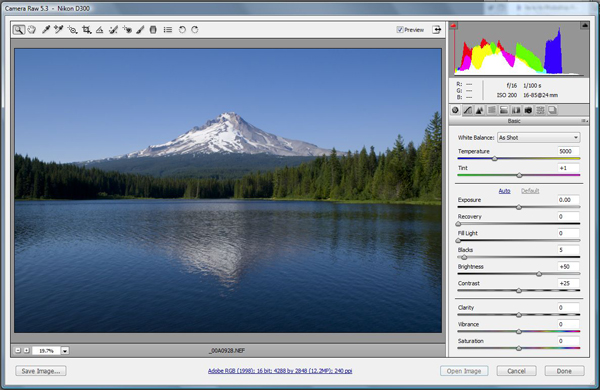The width and height of the screenshot is (600, 390).
Task: Switch to the Detail panel tab
Action: (x=479, y=110)
